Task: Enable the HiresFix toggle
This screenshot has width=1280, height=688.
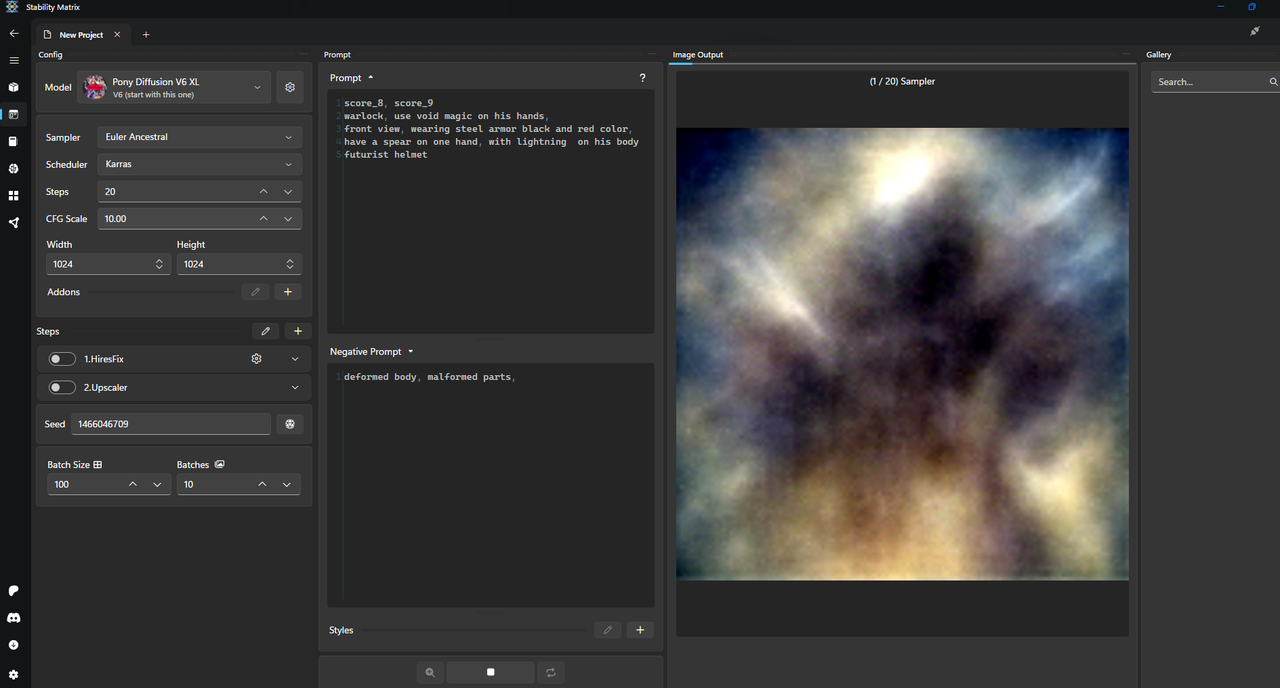Action: pyautogui.click(x=62, y=359)
